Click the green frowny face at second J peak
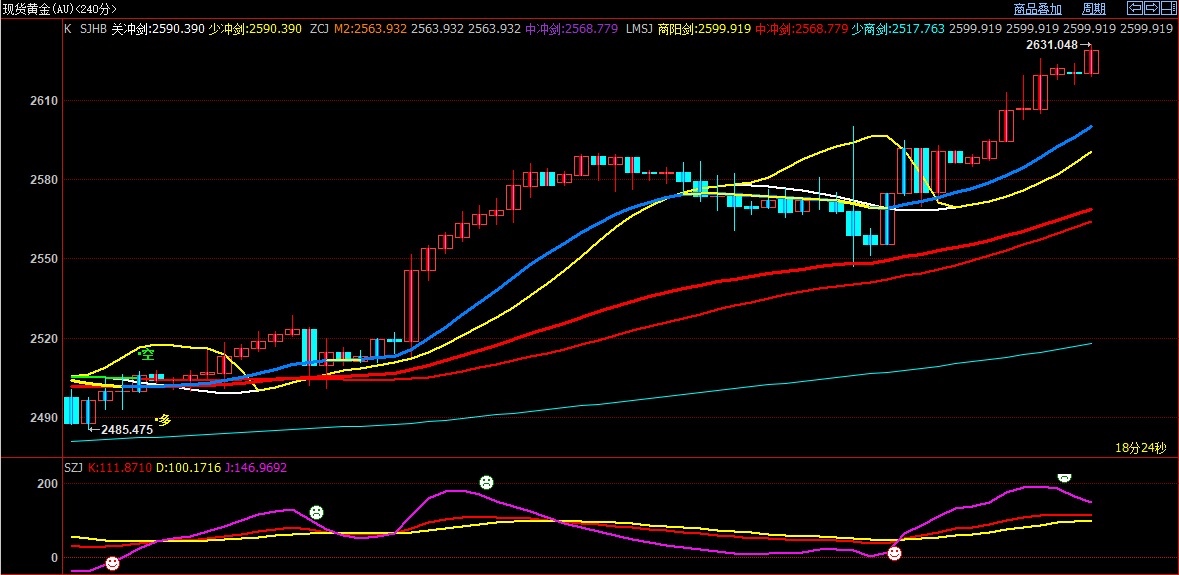 (x=486, y=483)
